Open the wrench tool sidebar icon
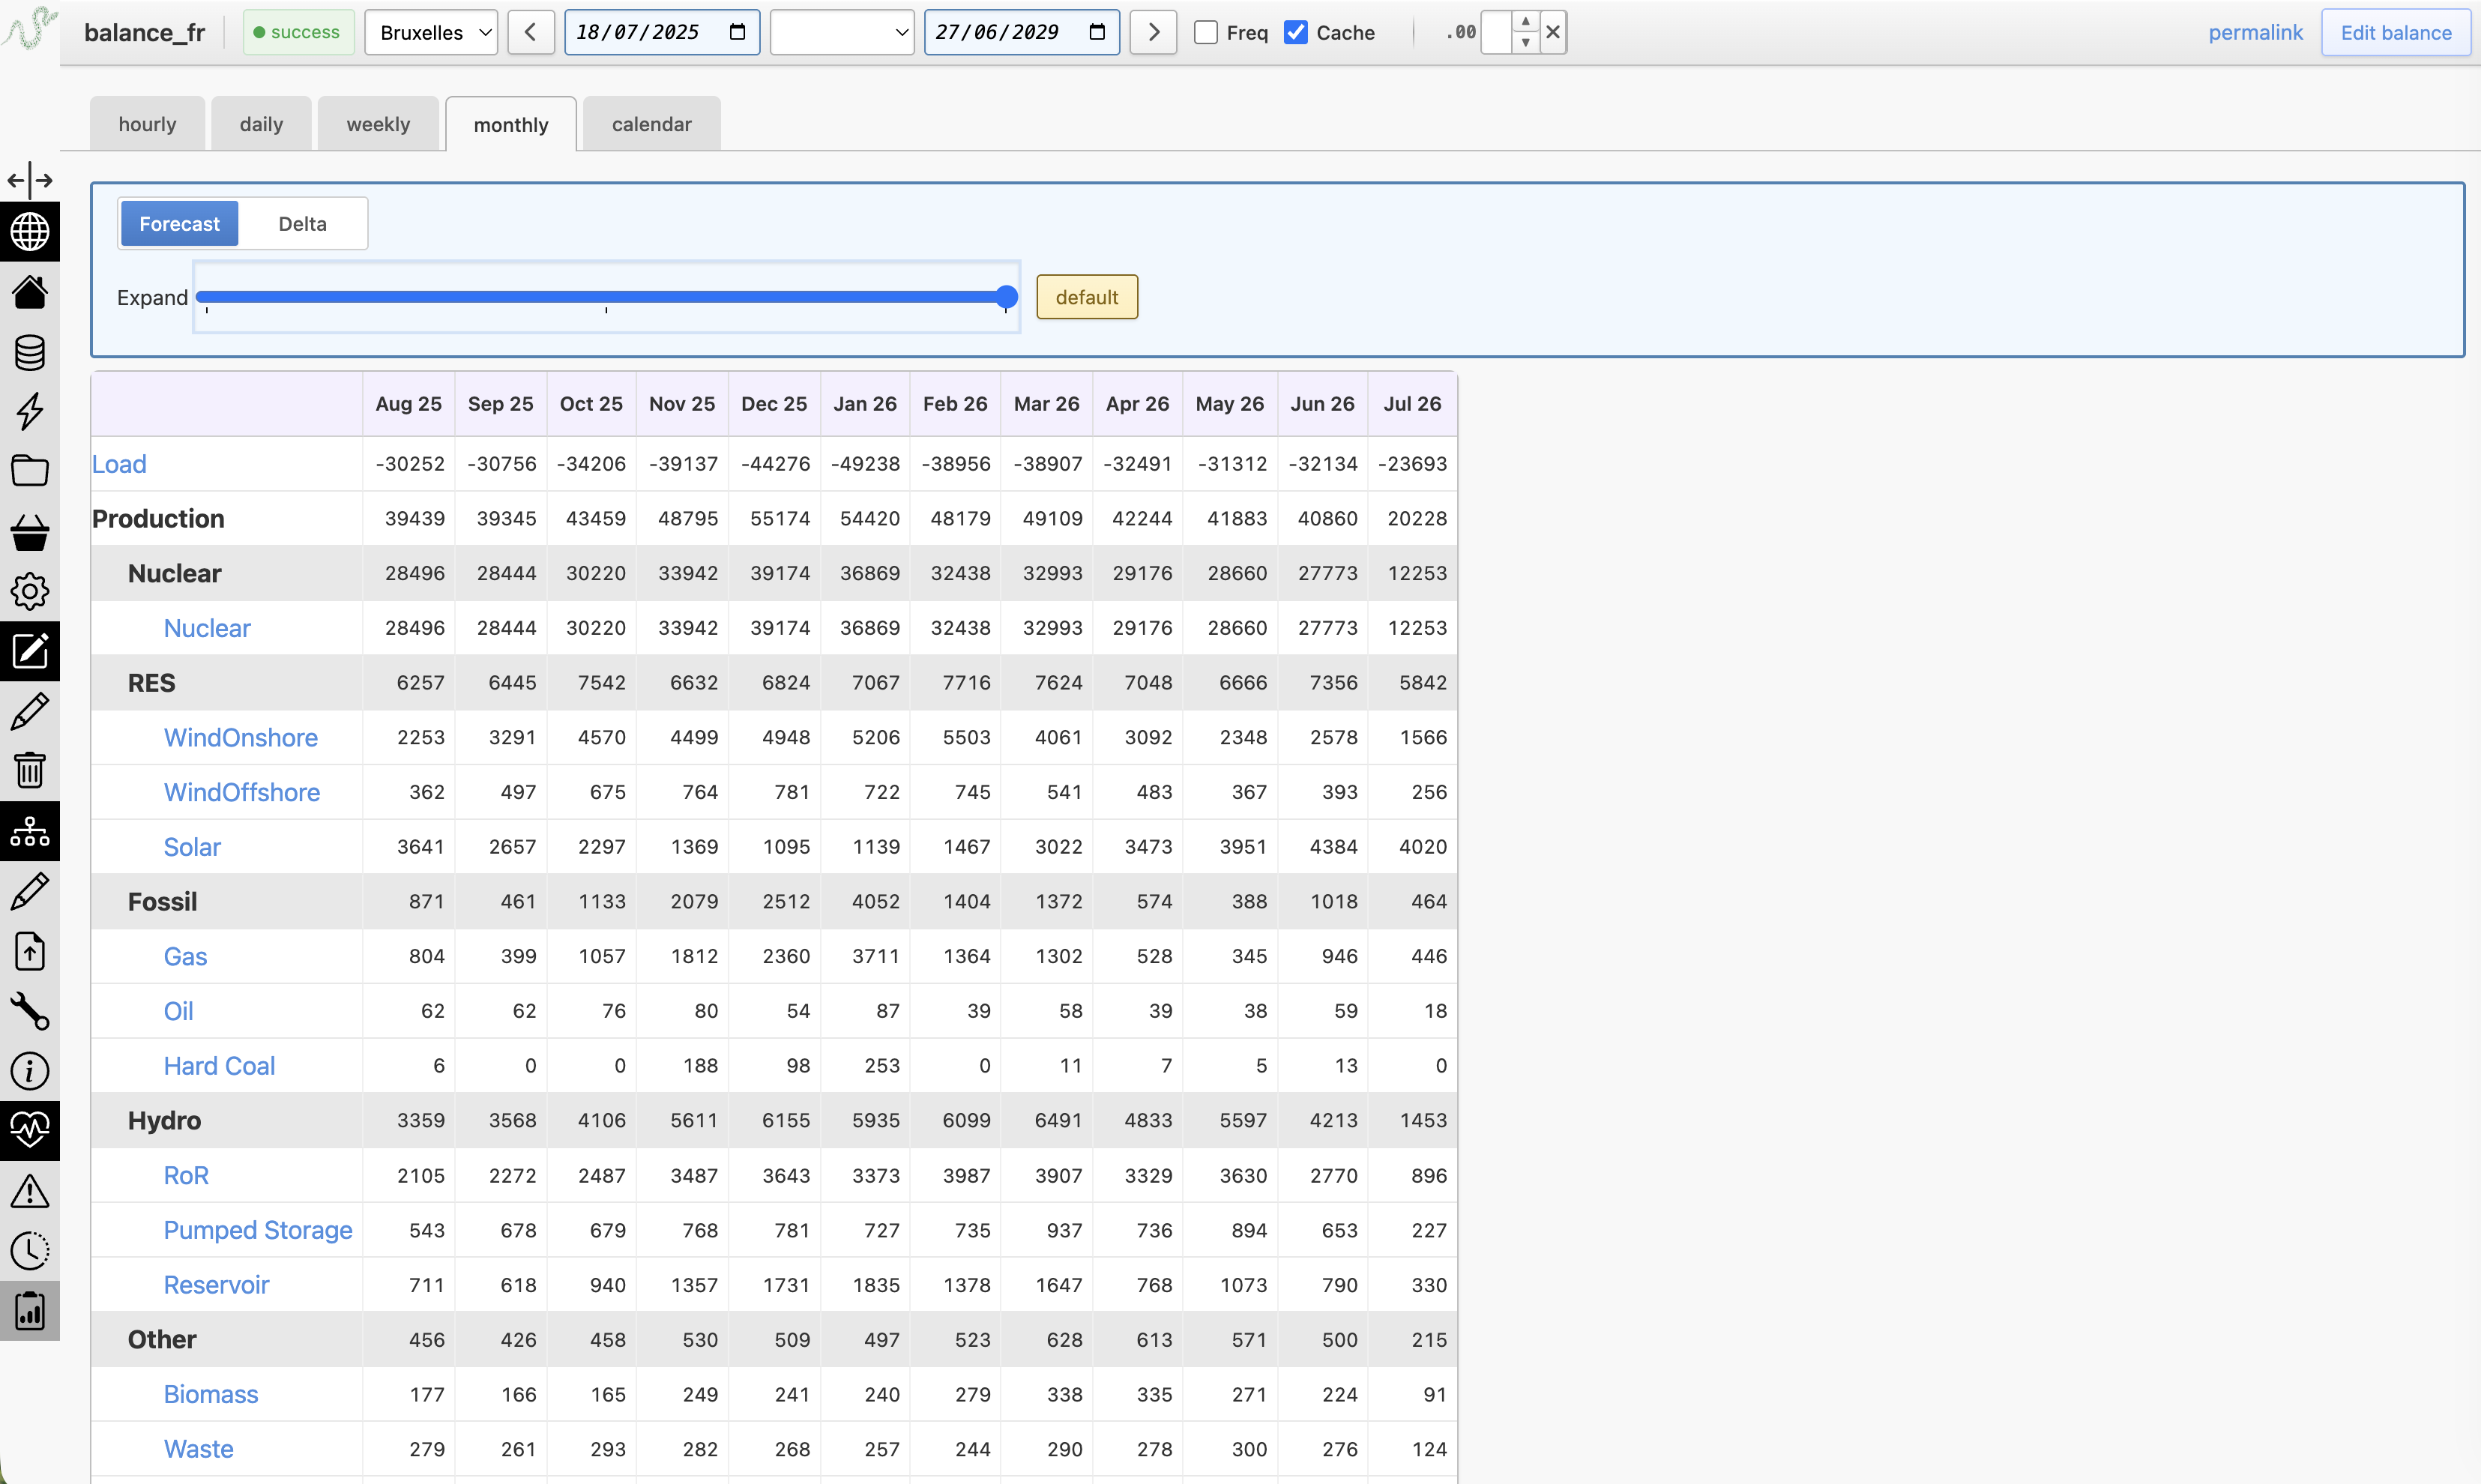The image size is (2481, 1484). coord(30,1011)
